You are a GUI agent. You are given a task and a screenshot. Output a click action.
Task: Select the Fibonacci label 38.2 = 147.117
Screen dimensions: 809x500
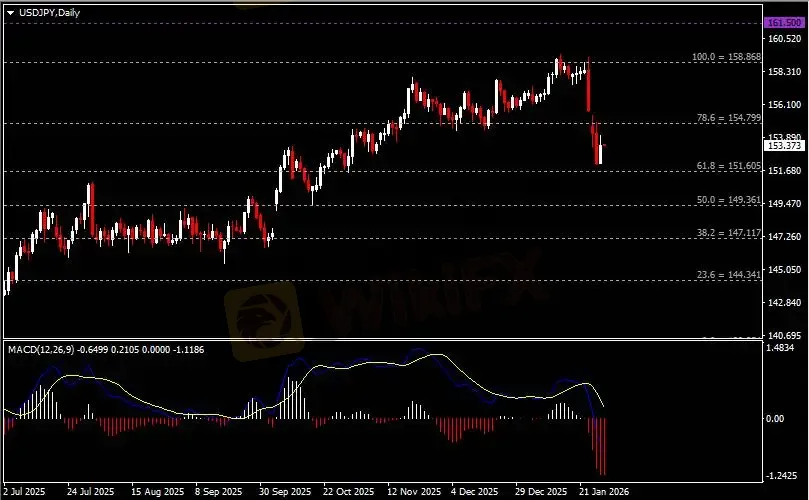tap(729, 233)
